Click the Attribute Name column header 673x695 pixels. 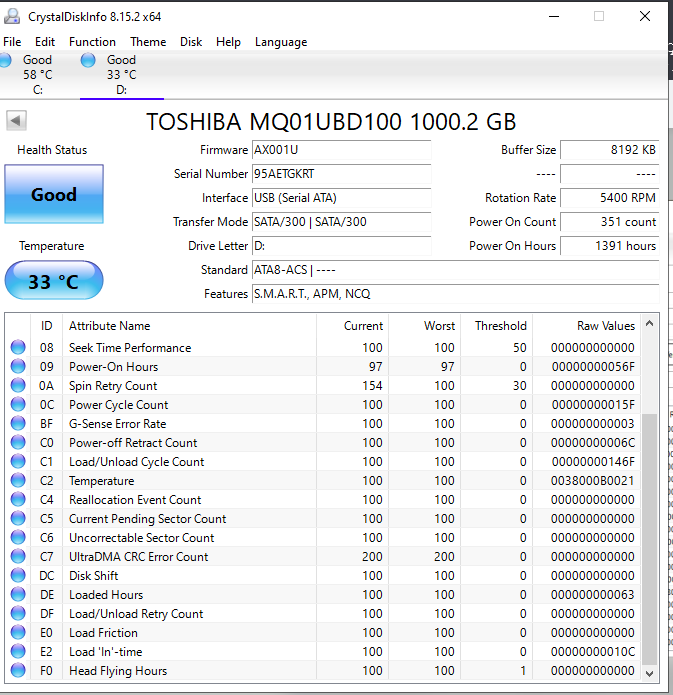pyautogui.click(x=110, y=325)
